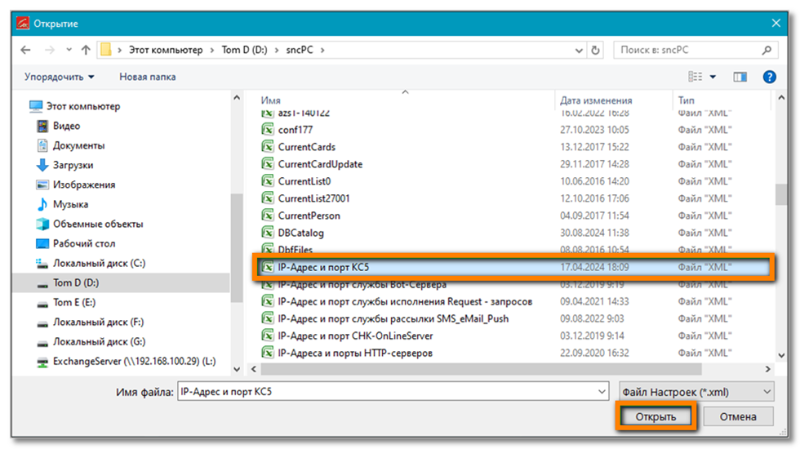The height and width of the screenshot is (449, 800).
Task: Show the preview pane
Action: [741, 76]
